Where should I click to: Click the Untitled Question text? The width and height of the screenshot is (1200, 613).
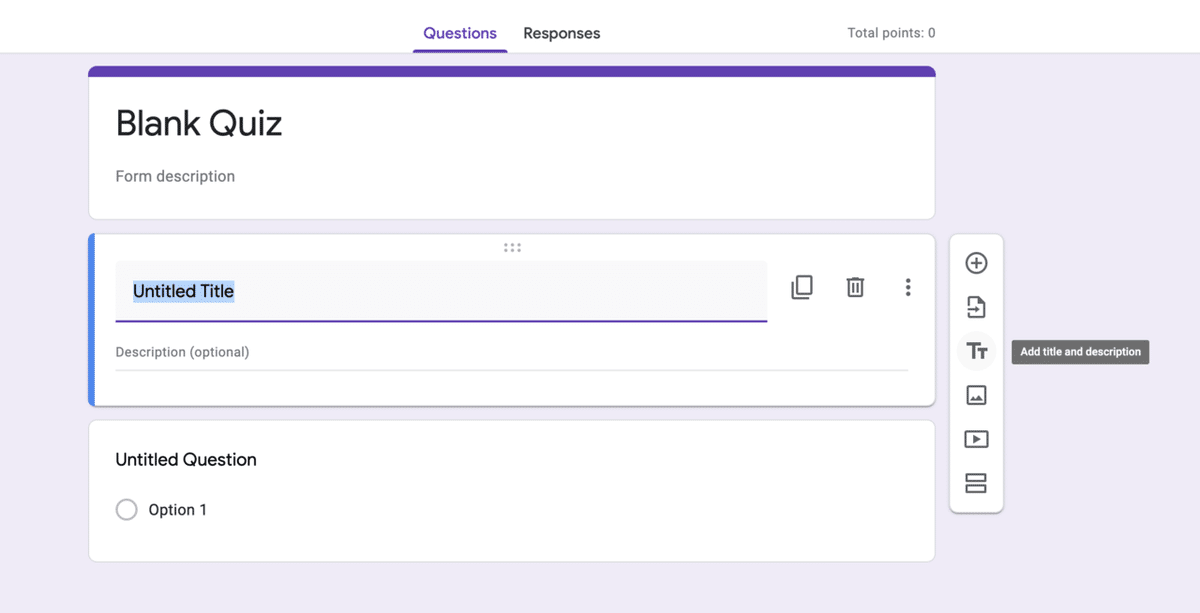(186, 460)
